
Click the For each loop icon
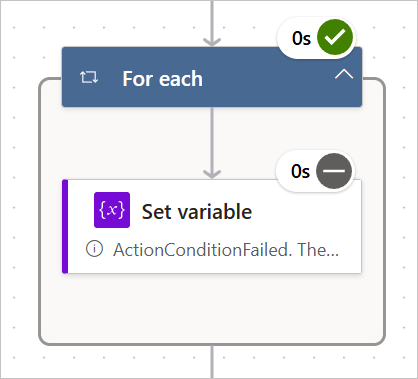pos(89,77)
